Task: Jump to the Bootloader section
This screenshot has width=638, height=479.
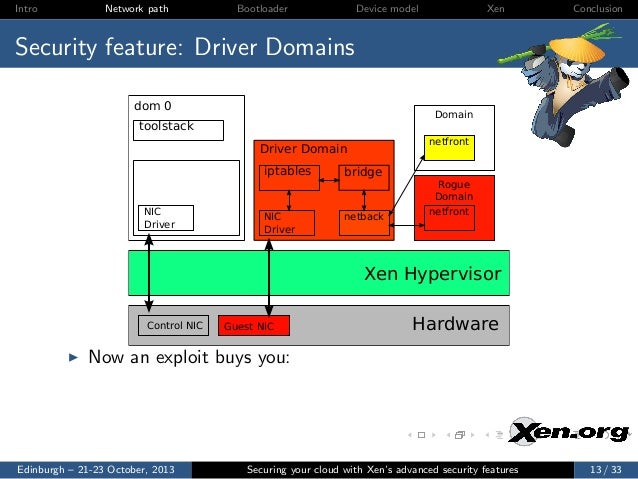Action: (x=262, y=9)
